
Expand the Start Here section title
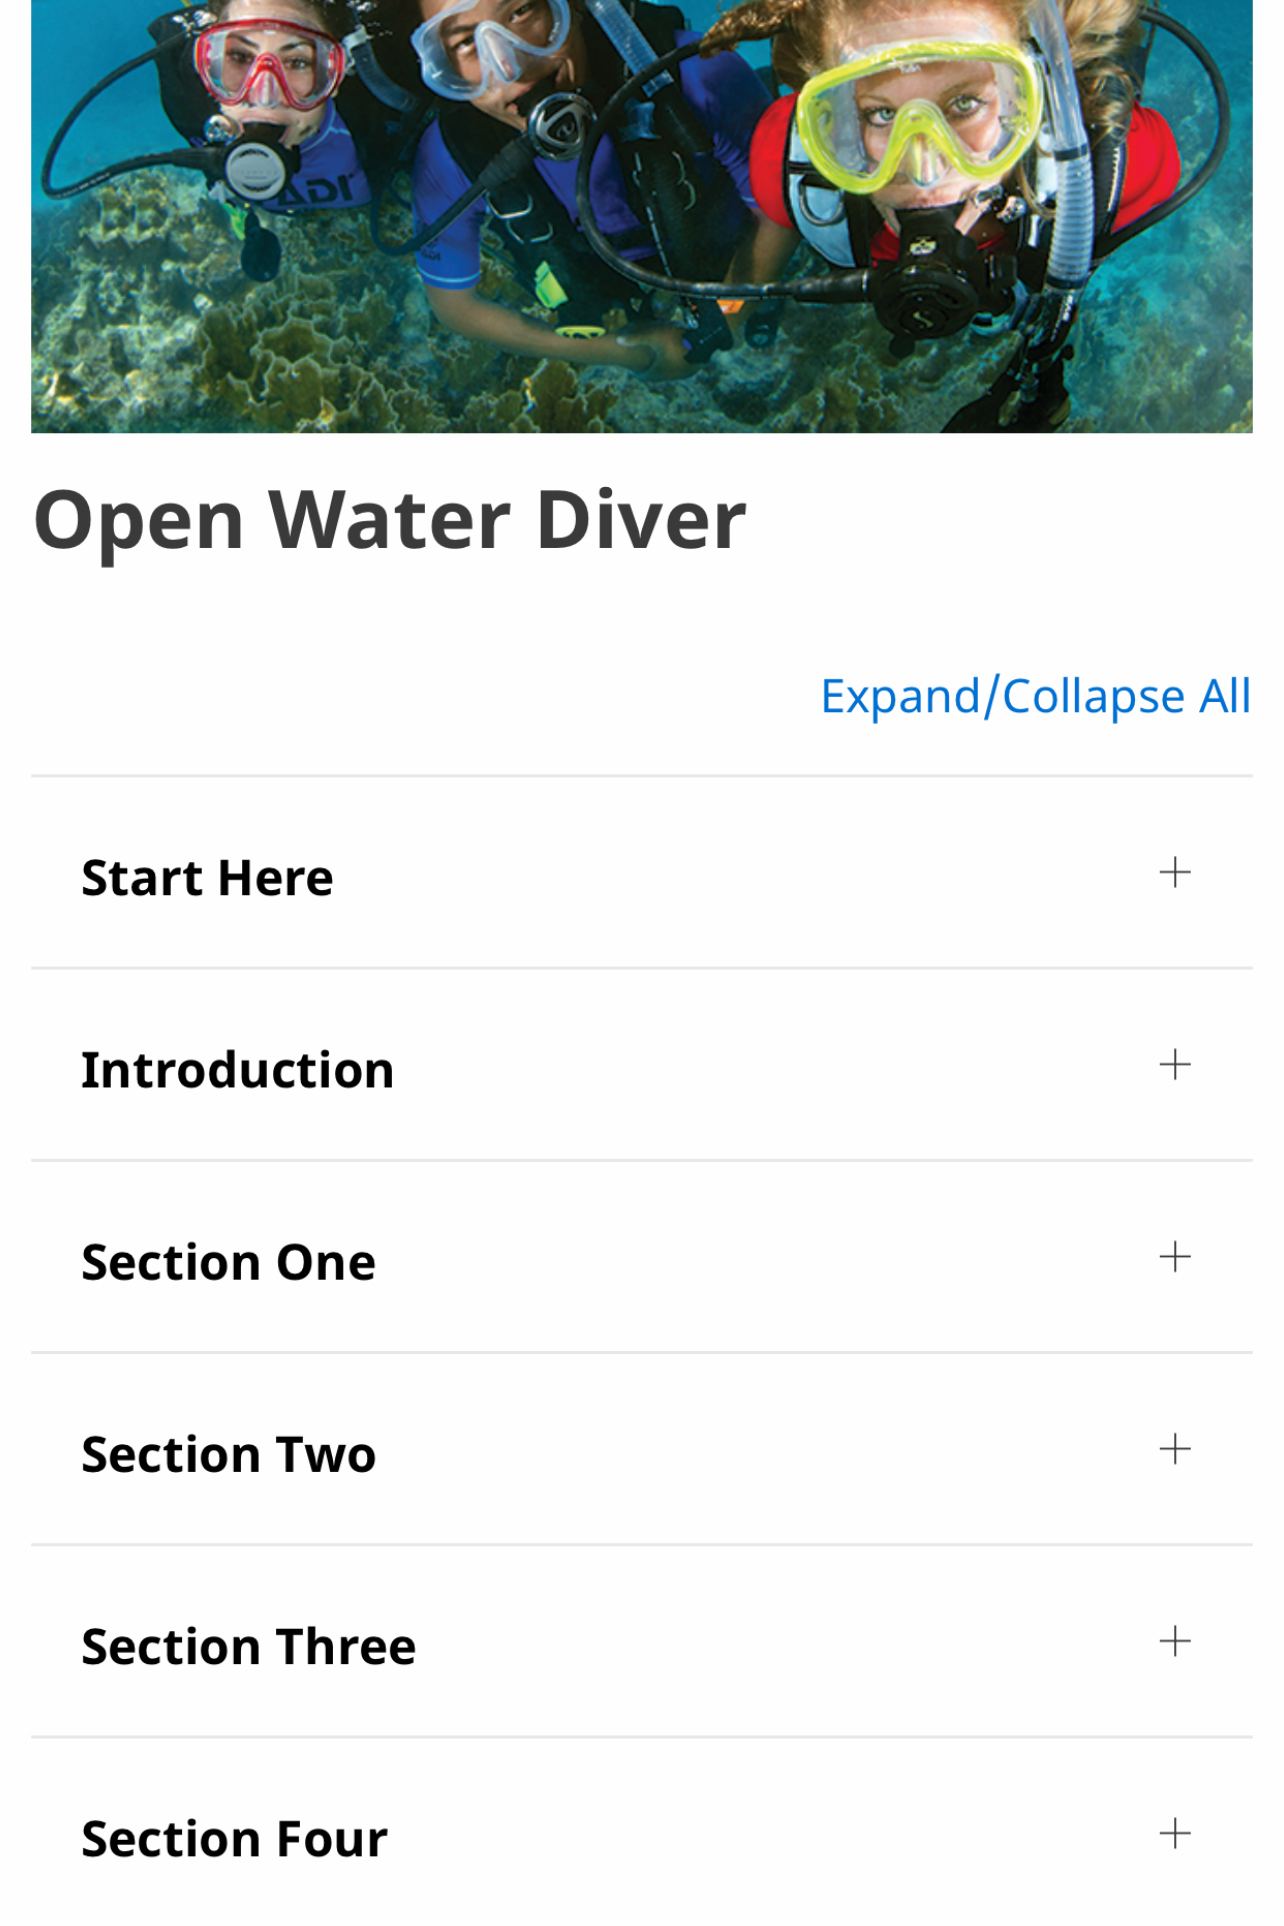point(207,878)
